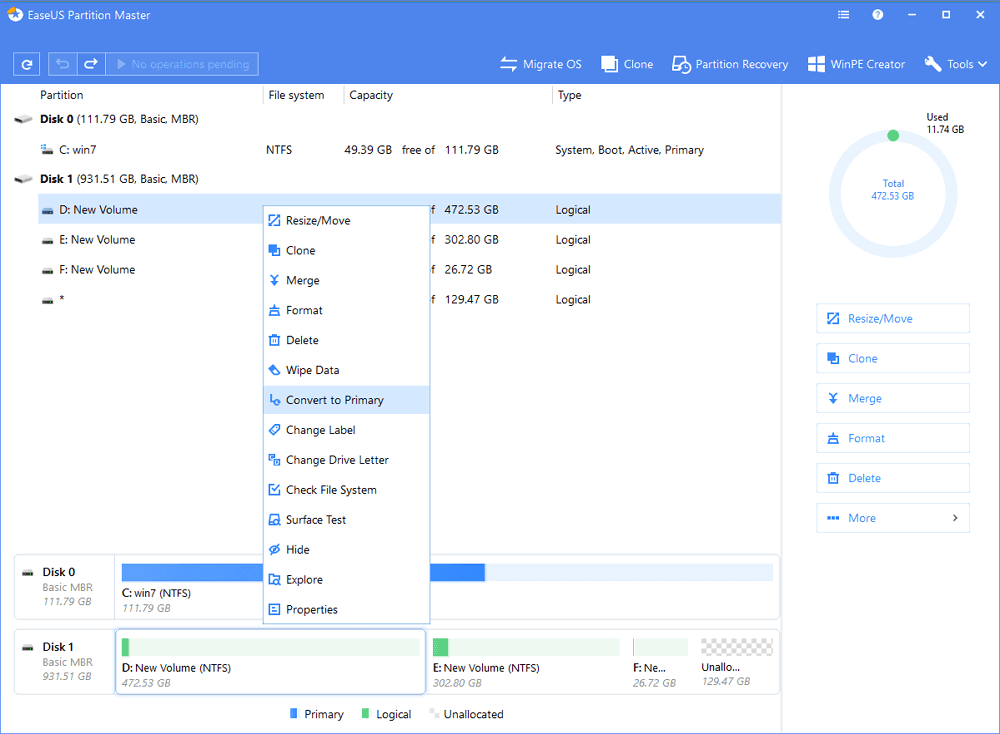Select Hide in the context menu
The width and height of the screenshot is (1000, 734).
click(346, 550)
